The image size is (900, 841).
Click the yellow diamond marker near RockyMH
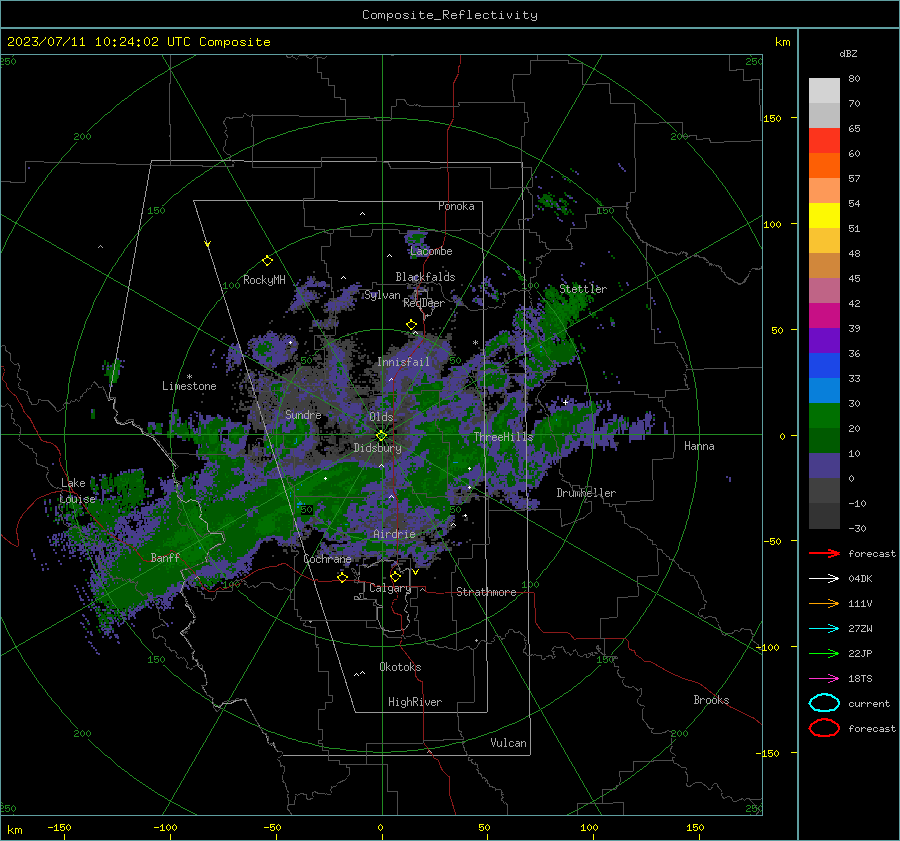point(267,261)
